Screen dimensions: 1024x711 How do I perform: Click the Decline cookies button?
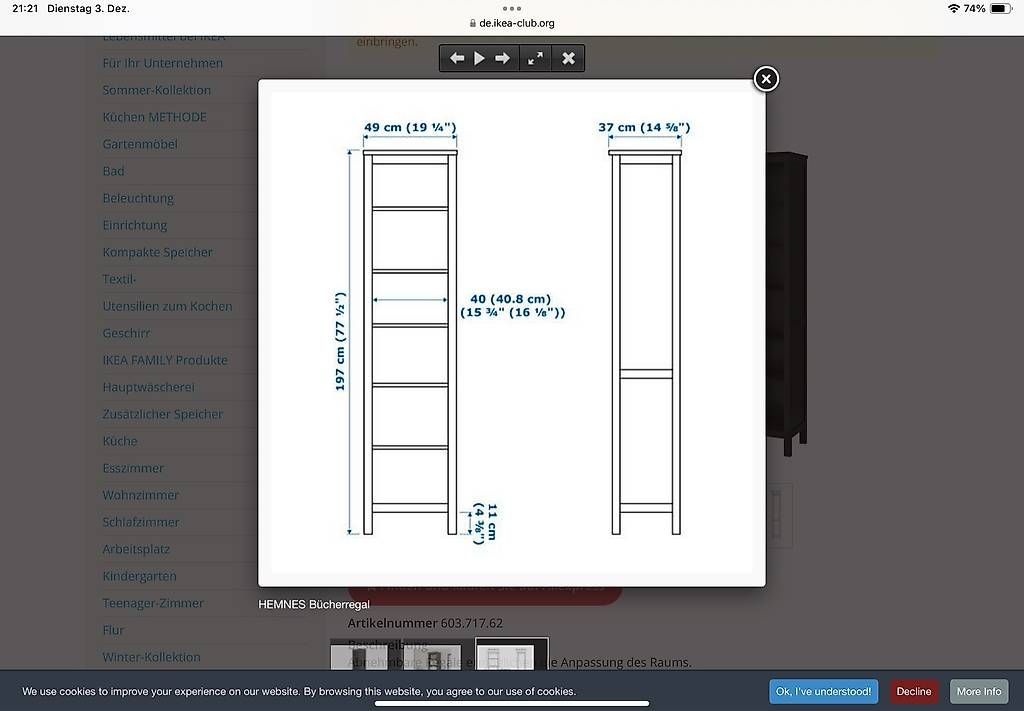(x=914, y=691)
